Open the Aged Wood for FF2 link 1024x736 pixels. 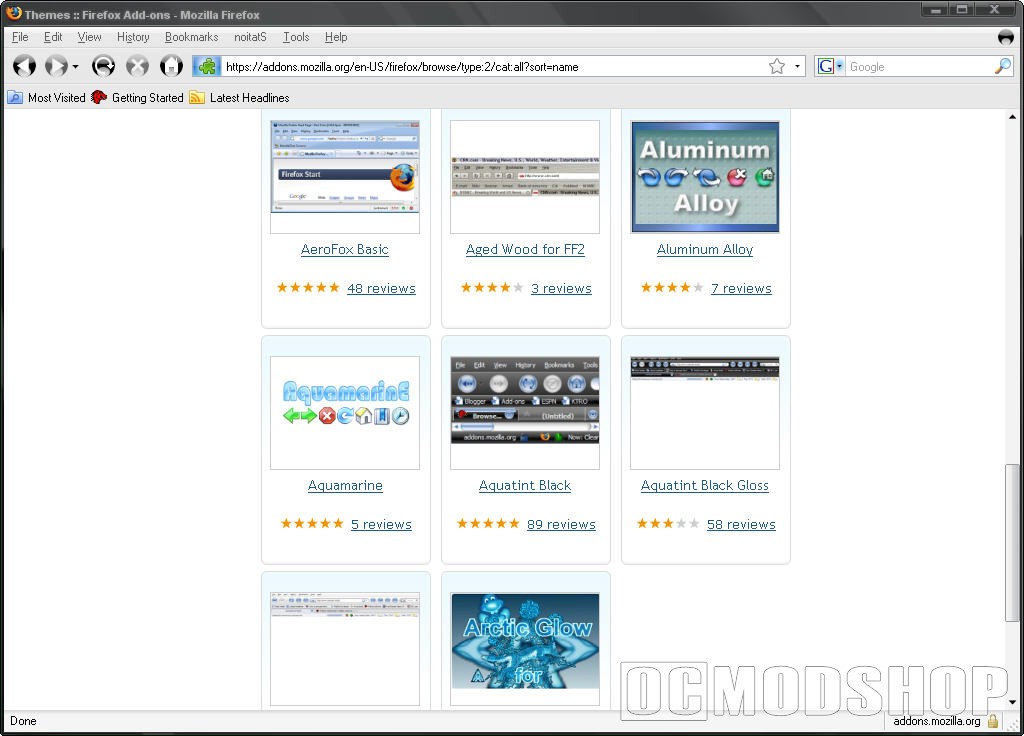pyautogui.click(x=525, y=249)
